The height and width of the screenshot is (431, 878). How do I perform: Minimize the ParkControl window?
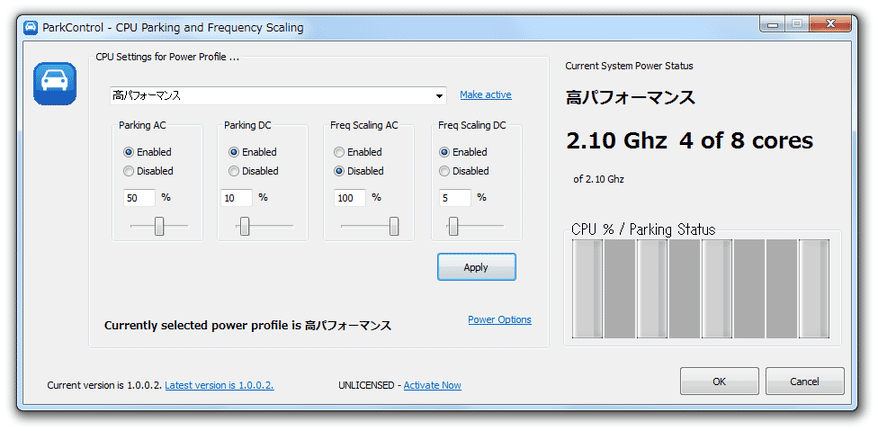pyautogui.click(x=773, y=24)
